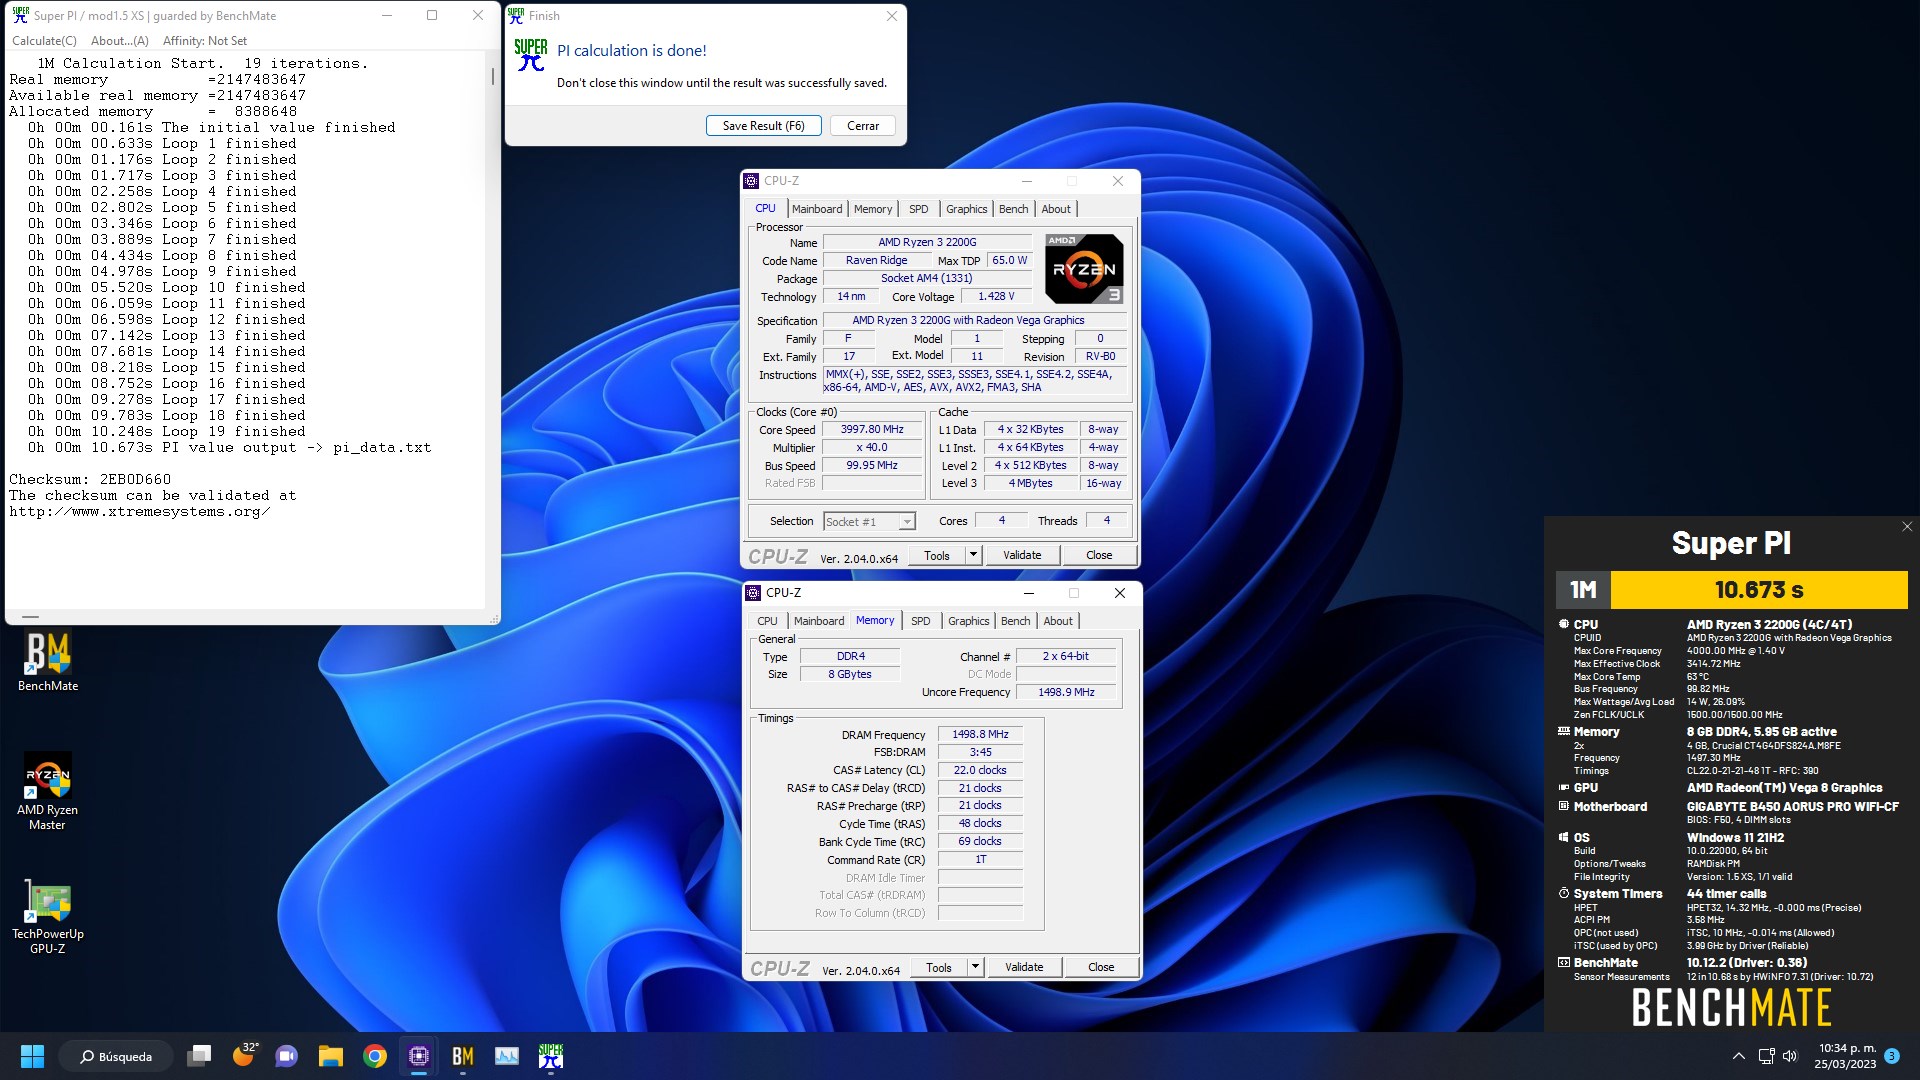Select Memory tab in upper CPU-Z
1920x1080 pixels.
point(873,209)
